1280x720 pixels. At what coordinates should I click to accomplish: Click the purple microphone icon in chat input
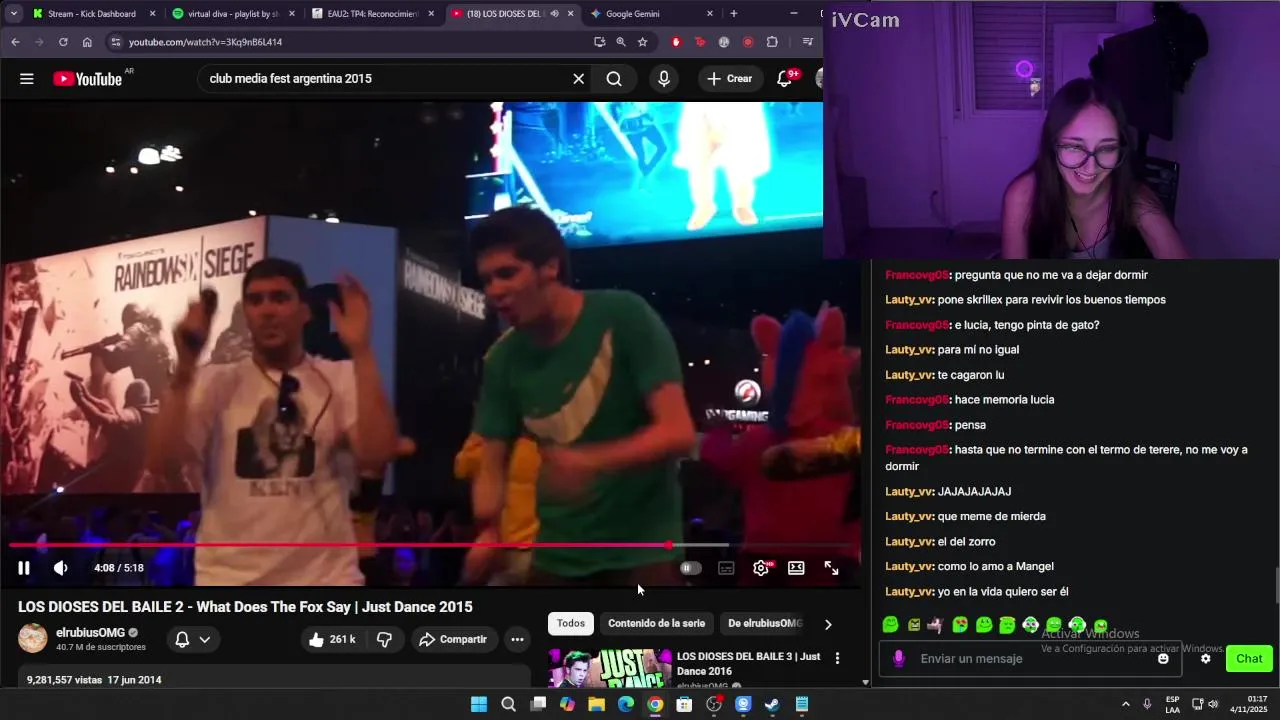click(x=899, y=659)
